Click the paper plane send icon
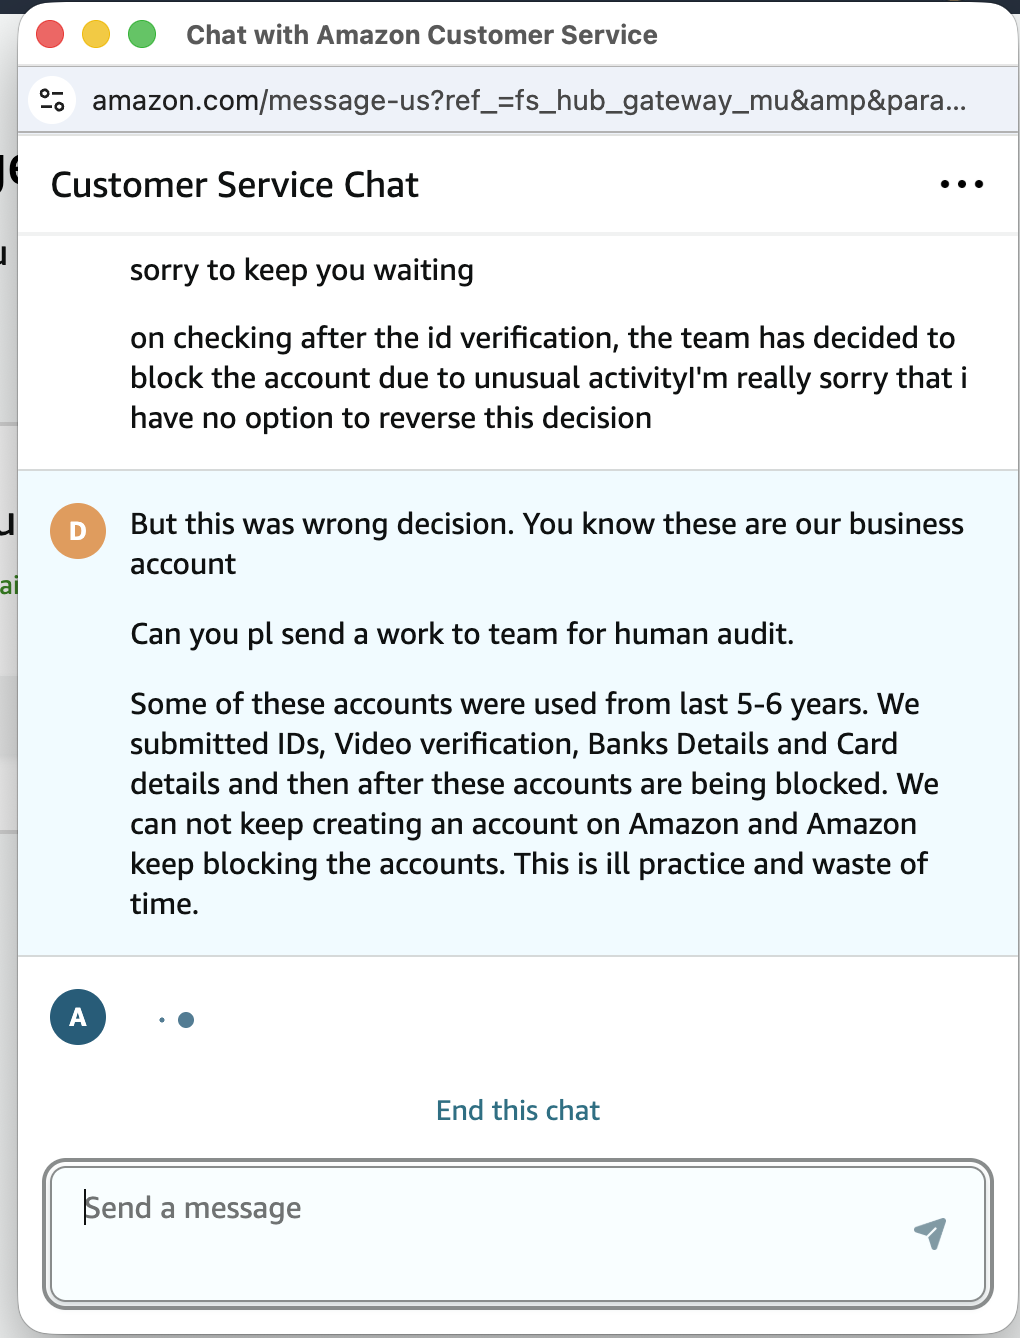 [x=930, y=1233]
